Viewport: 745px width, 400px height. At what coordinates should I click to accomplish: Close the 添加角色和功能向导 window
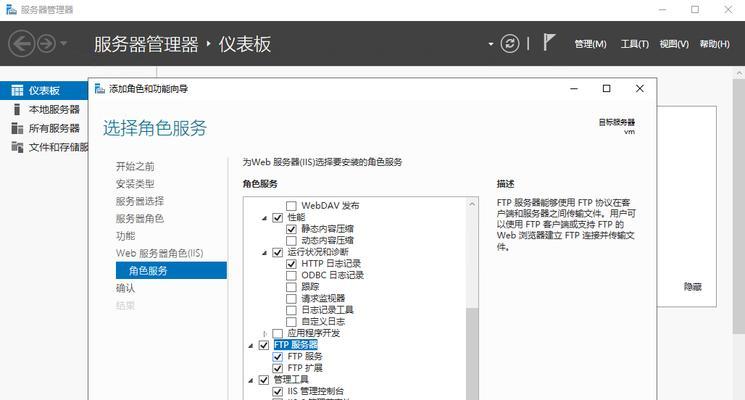point(640,88)
